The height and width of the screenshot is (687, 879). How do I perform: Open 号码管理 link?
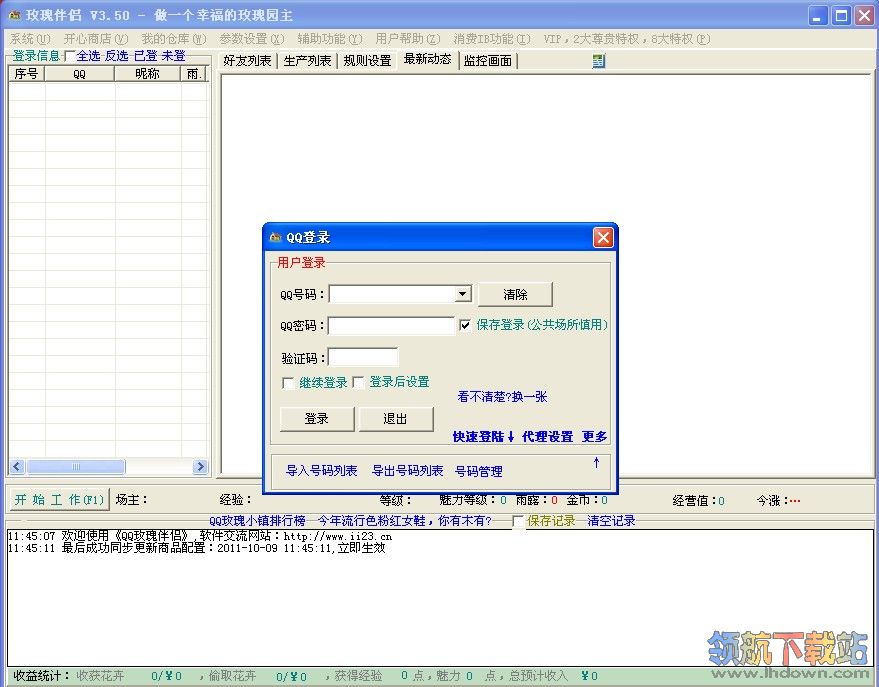[479, 471]
